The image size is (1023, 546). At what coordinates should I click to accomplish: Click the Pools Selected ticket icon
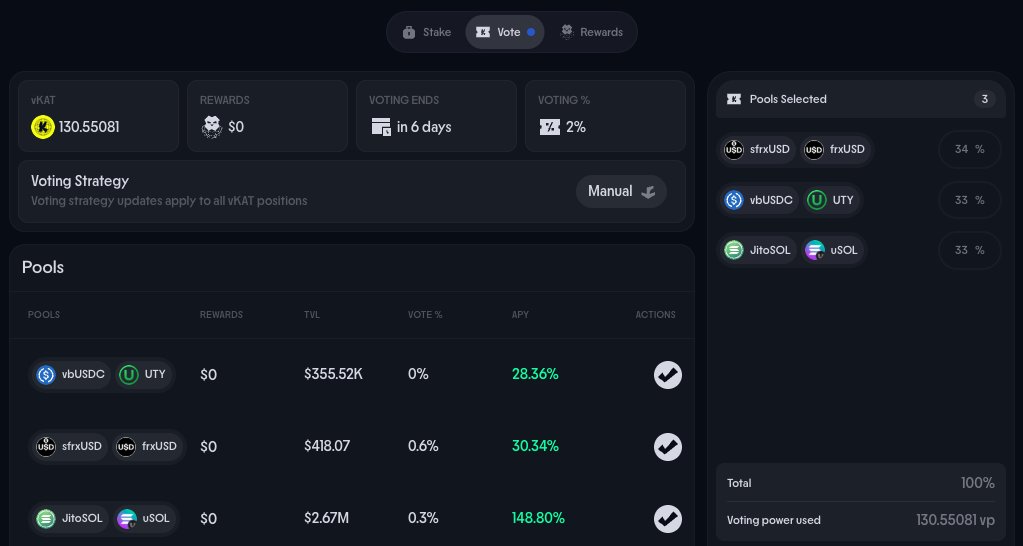point(734,99)
